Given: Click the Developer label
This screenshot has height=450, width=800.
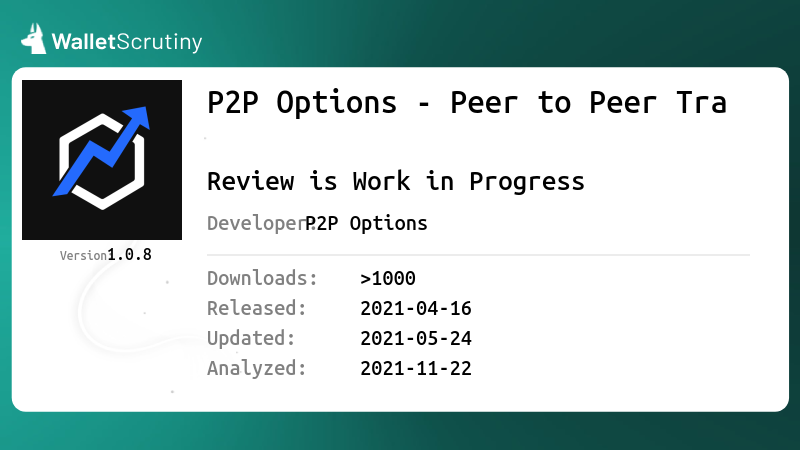Looking at the screenshot, I should [x=259, y=223].
